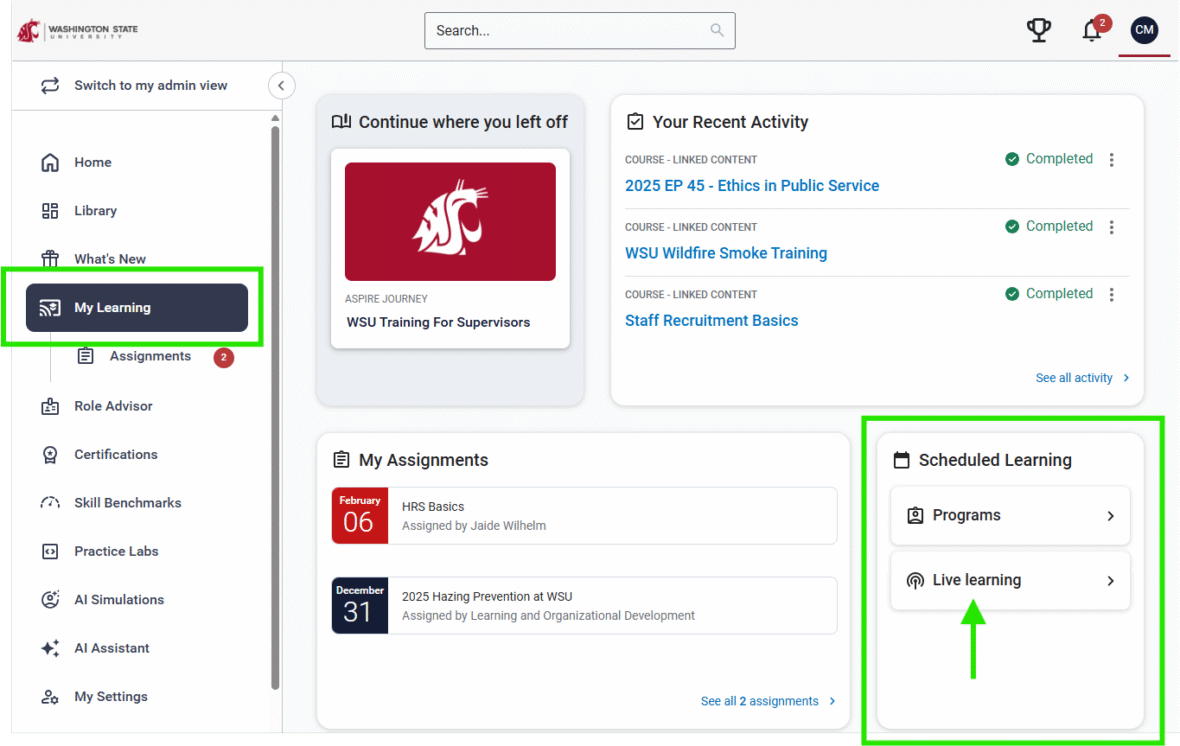Click the search magnifier icon
Viewport: 1180px width, 746px height.
pyautogui.click(x=717, y=31)
